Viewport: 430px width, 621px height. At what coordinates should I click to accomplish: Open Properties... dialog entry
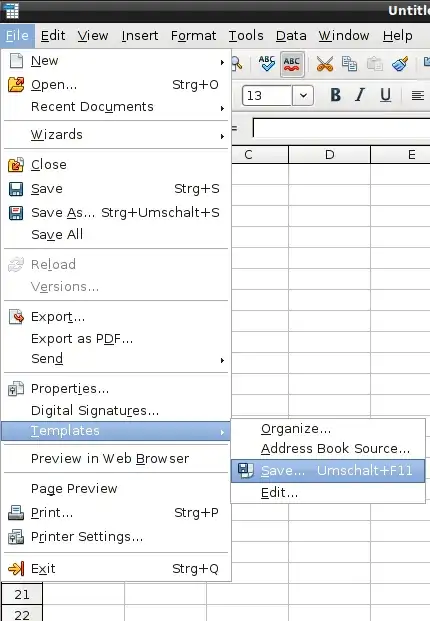click(x=116, y=389)
